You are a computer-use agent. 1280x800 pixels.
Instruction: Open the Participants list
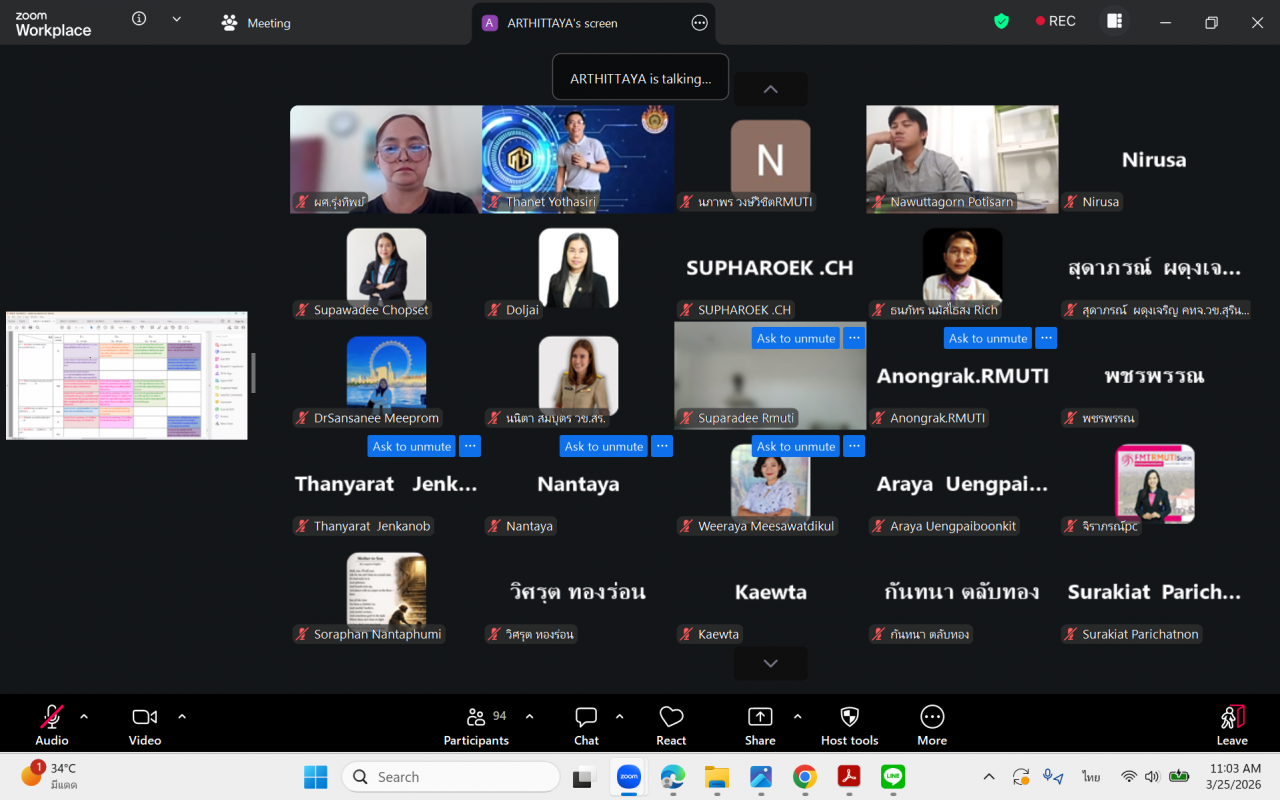[476, 725]
